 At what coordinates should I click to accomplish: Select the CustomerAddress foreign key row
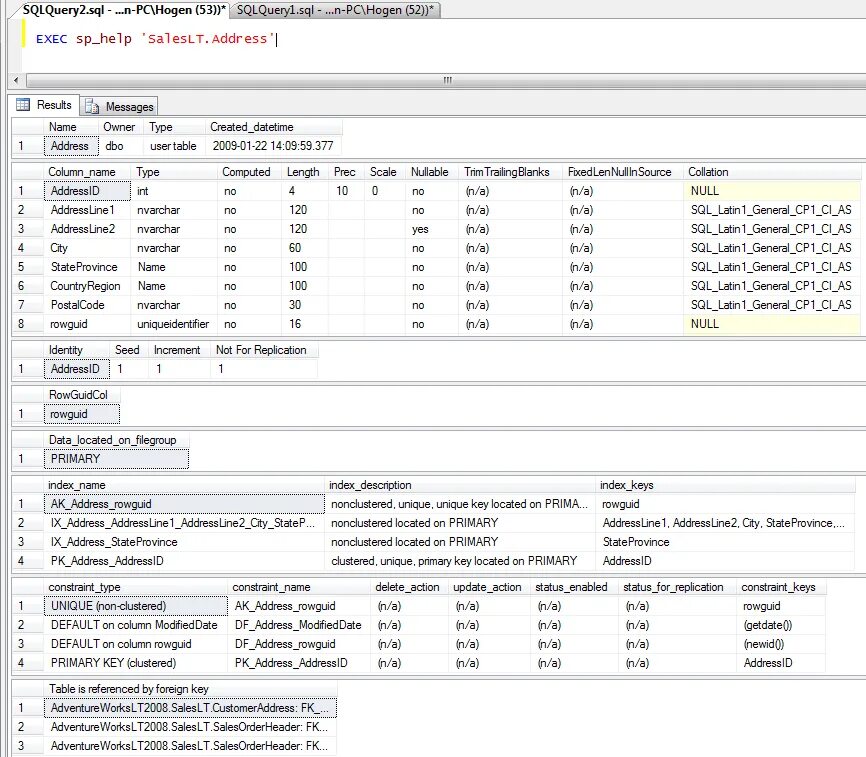(190, 708)
